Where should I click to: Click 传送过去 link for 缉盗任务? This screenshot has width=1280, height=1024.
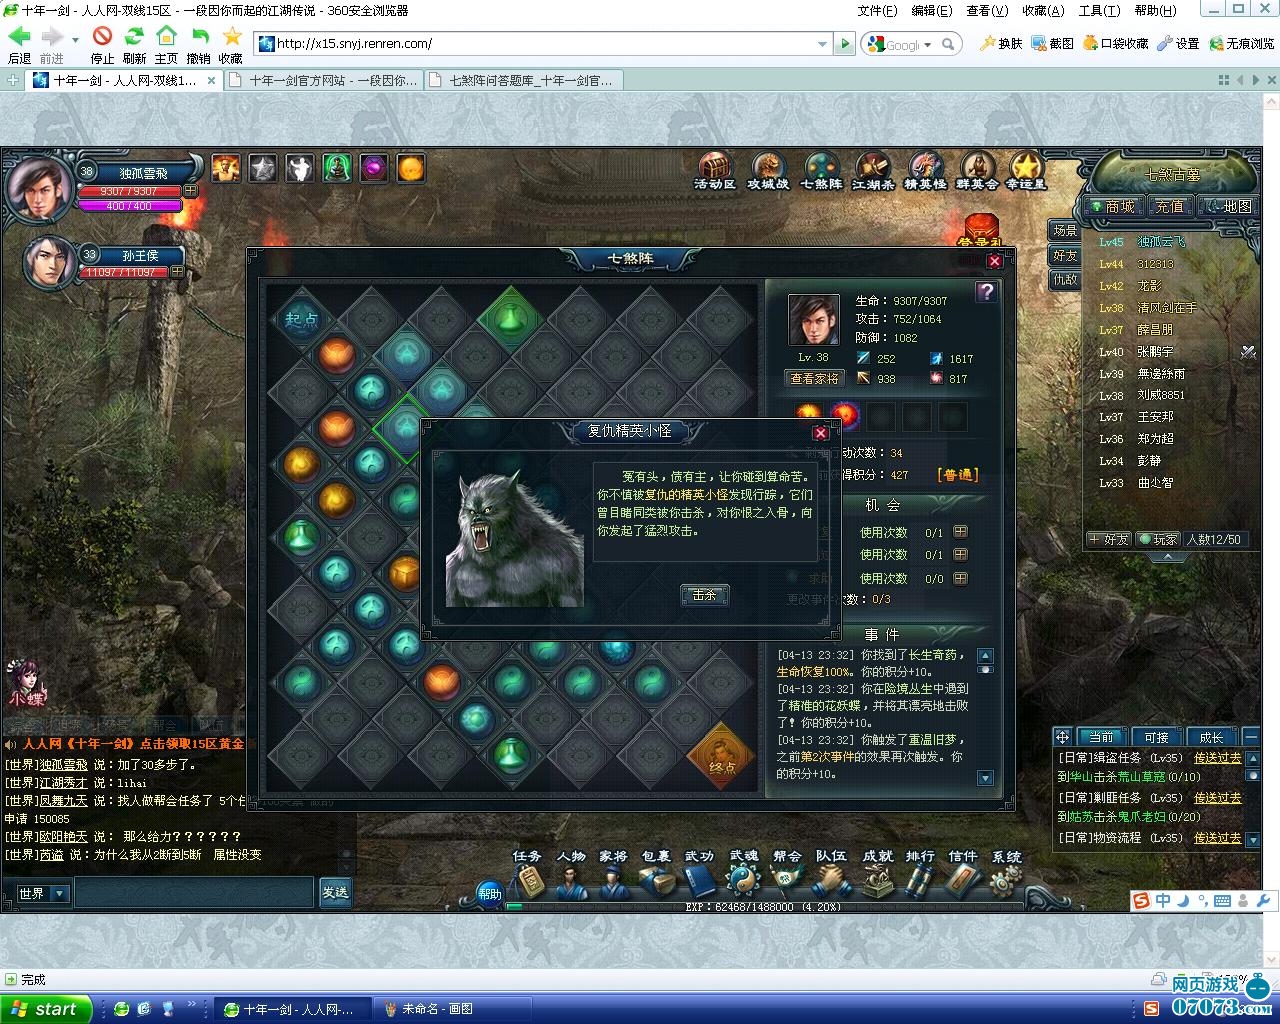[x=1217, y=758]
